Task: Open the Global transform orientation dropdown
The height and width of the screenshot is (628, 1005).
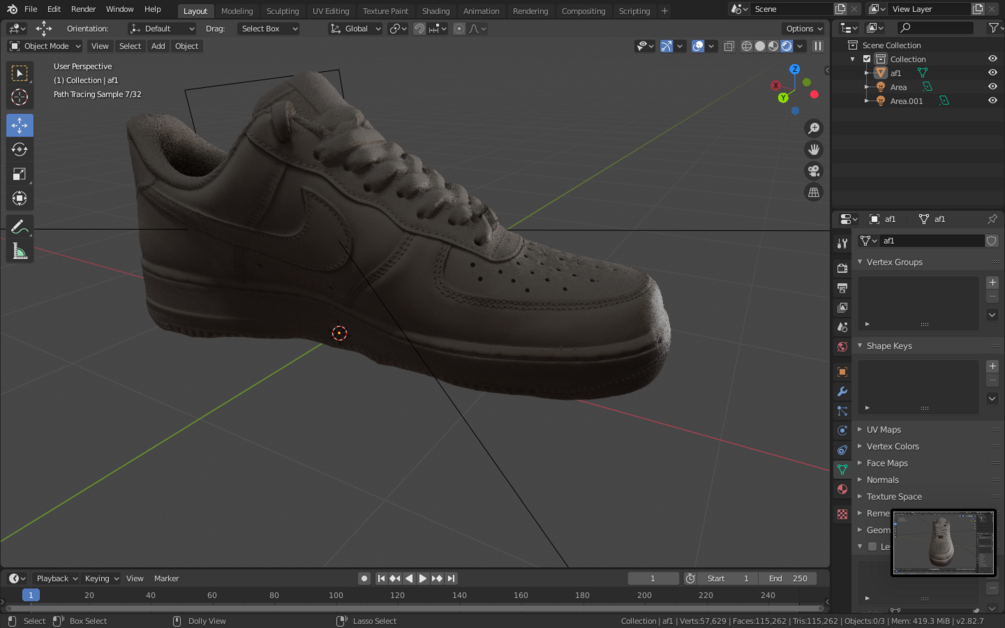Action: pos(356,29)
